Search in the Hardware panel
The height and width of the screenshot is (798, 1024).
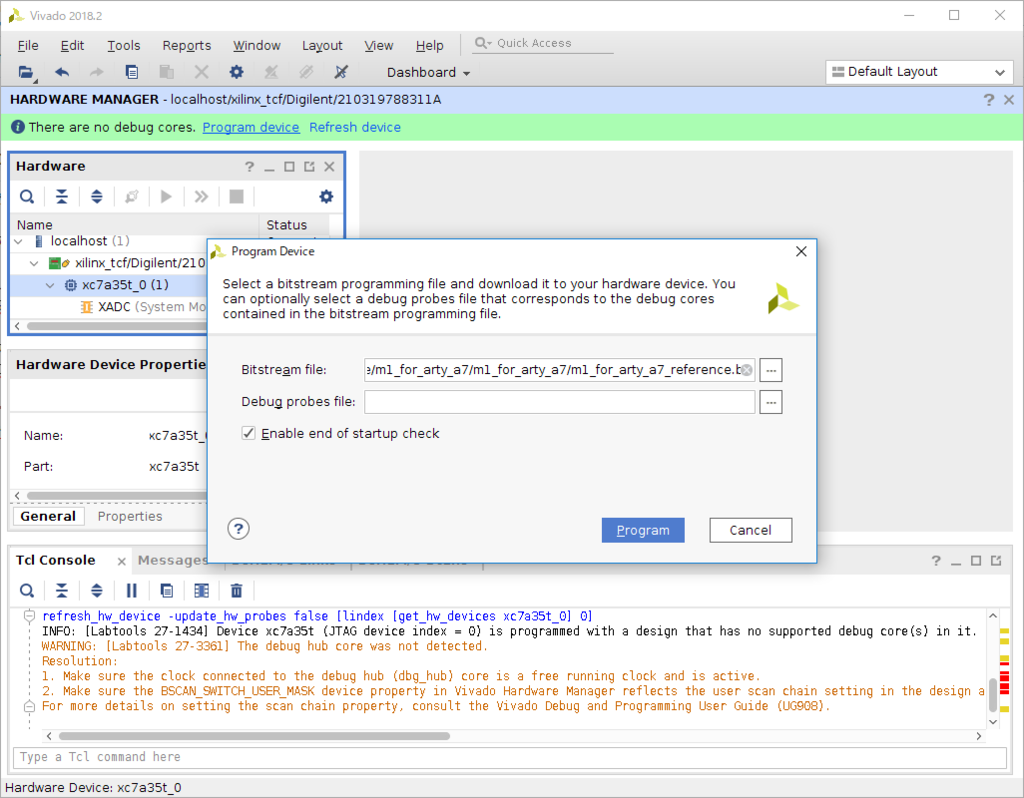[27, 197]
